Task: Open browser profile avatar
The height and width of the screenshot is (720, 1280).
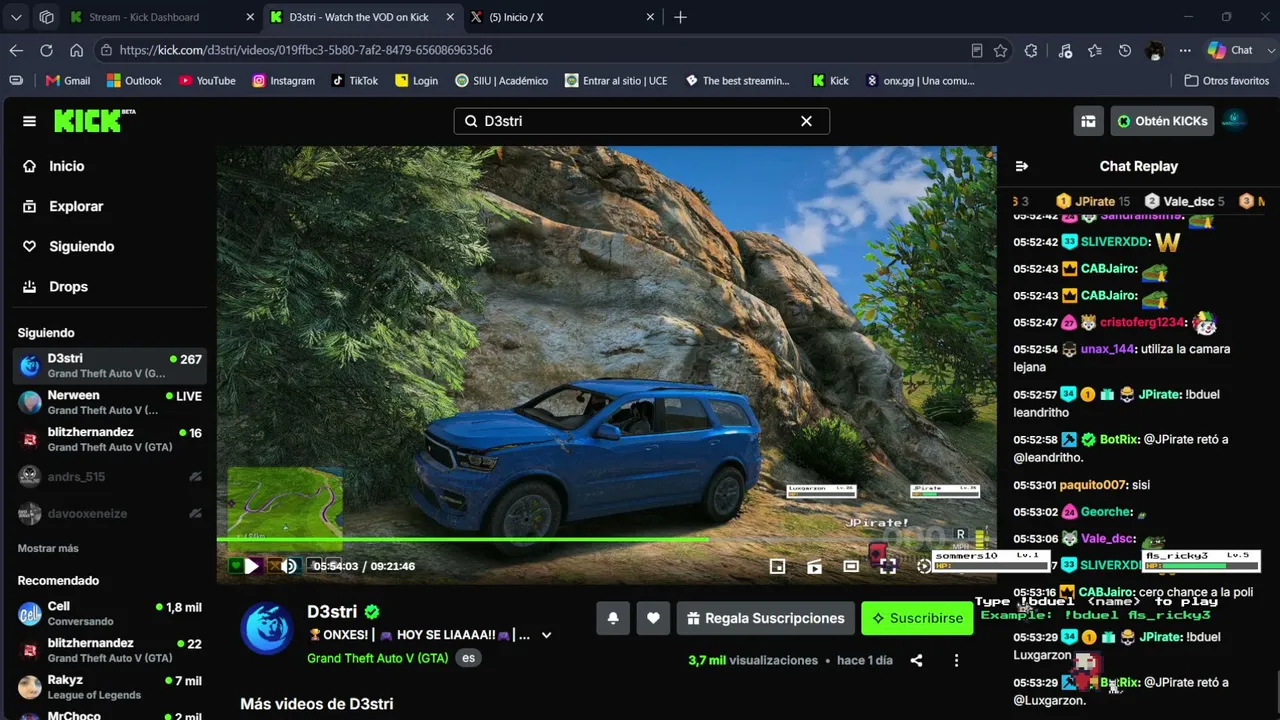Action: tap(1155, 50)
